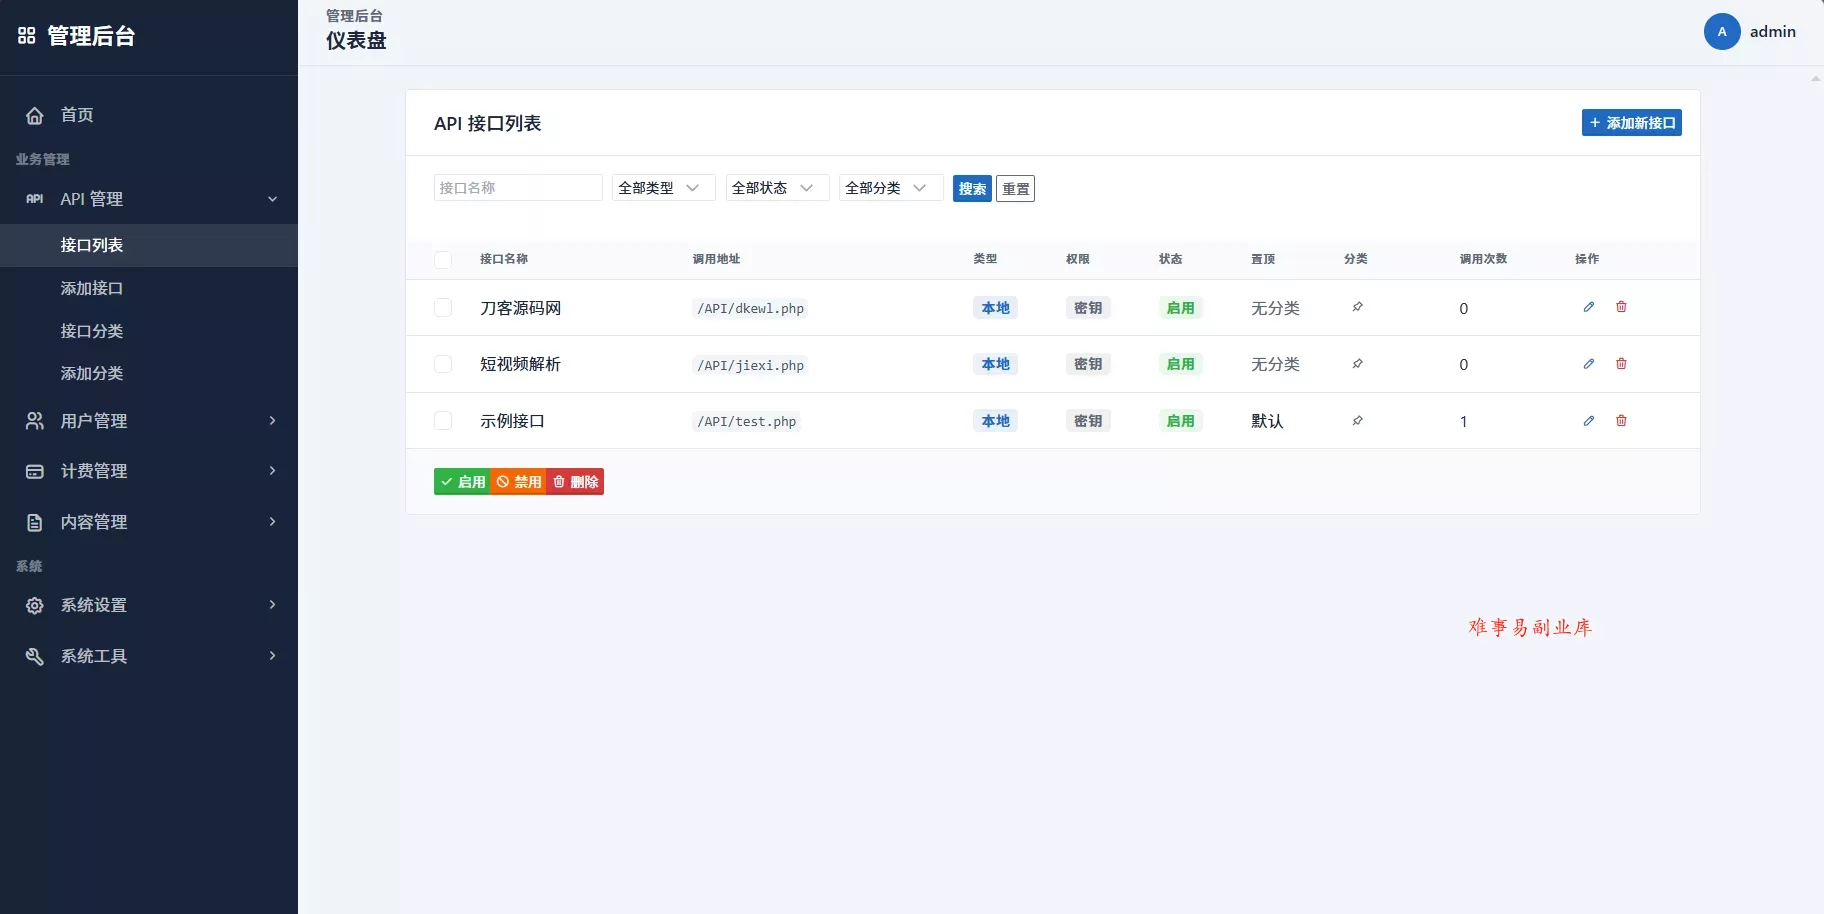Viewport: 1824px width, 914px height.
Task: Edit the 示例接口 interface with pencil icon
Action: tap(1588, 421)
